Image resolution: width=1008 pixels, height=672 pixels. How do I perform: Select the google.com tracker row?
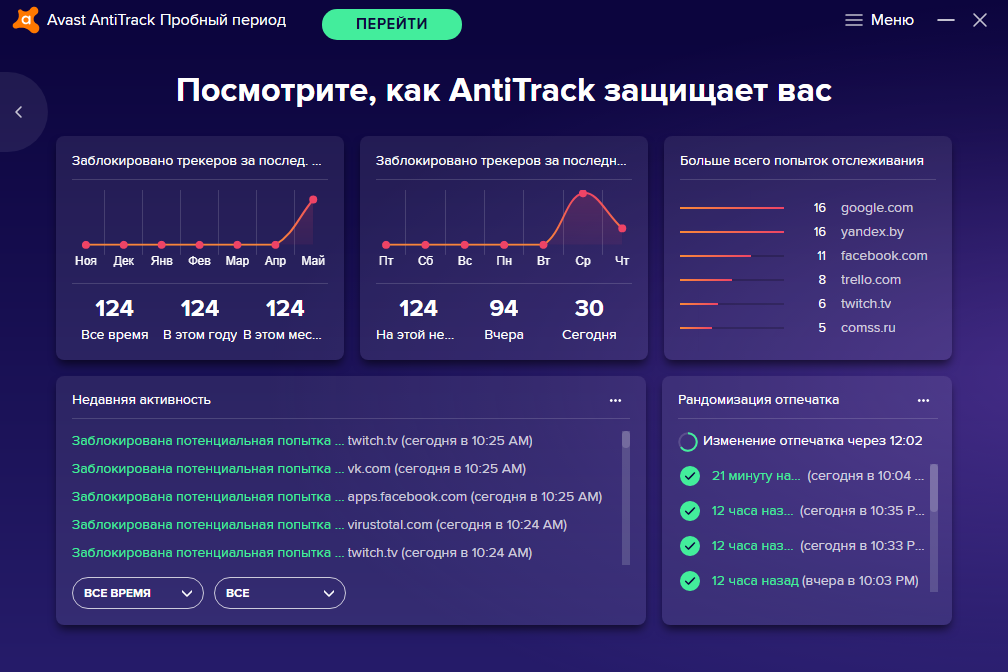[x=806, y=208]
